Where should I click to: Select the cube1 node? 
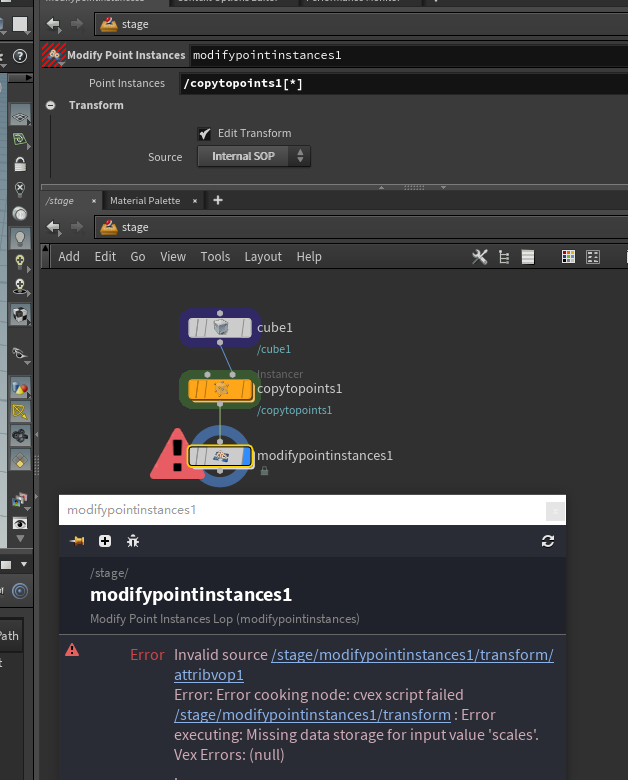point(220,328)
